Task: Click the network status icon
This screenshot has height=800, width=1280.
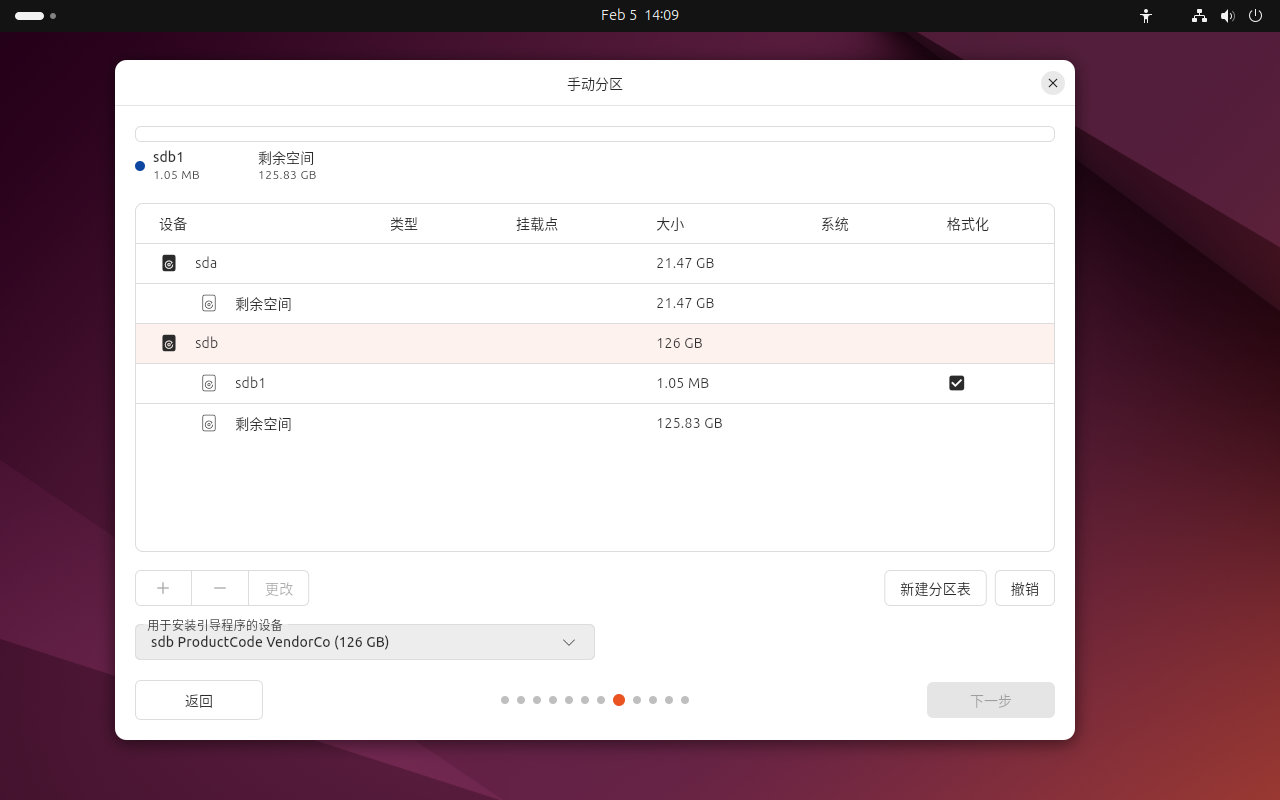Action: tap(1200, 16)
